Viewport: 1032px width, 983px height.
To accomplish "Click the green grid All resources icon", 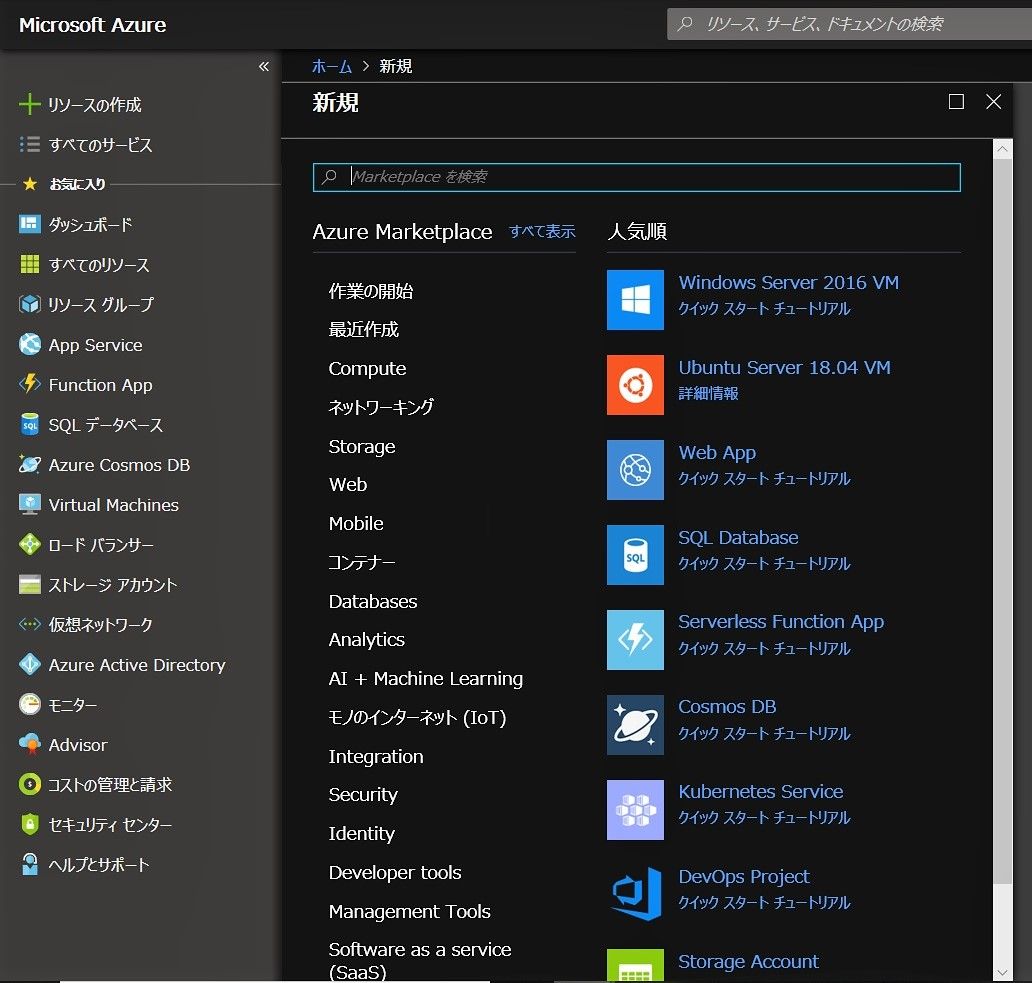I will pyautogui.click(x=29, y=264).
